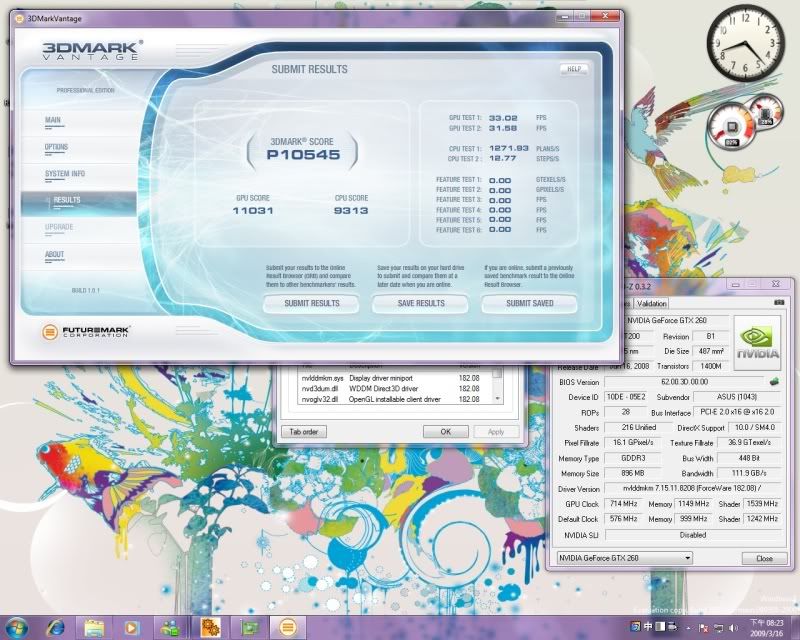800x640 pixels.
Task: Open the Windows Start menu
Action: (x=16, y=627)
